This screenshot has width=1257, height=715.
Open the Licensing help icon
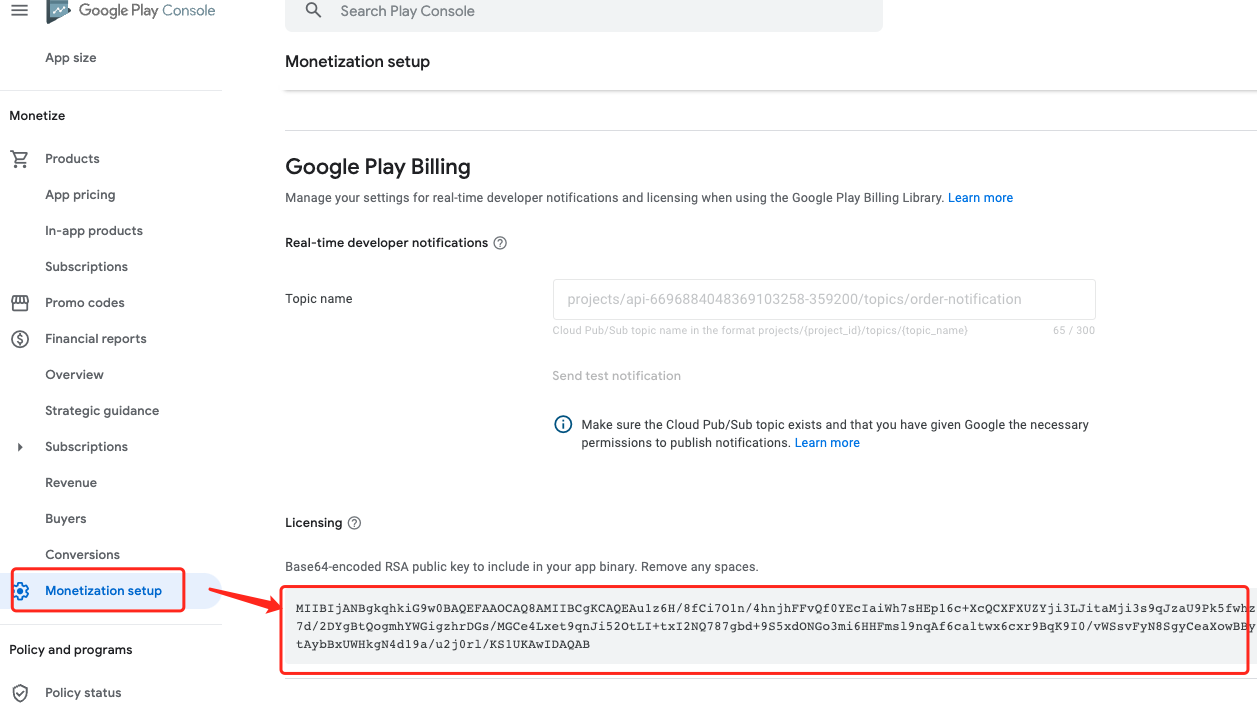coord(354,523)
